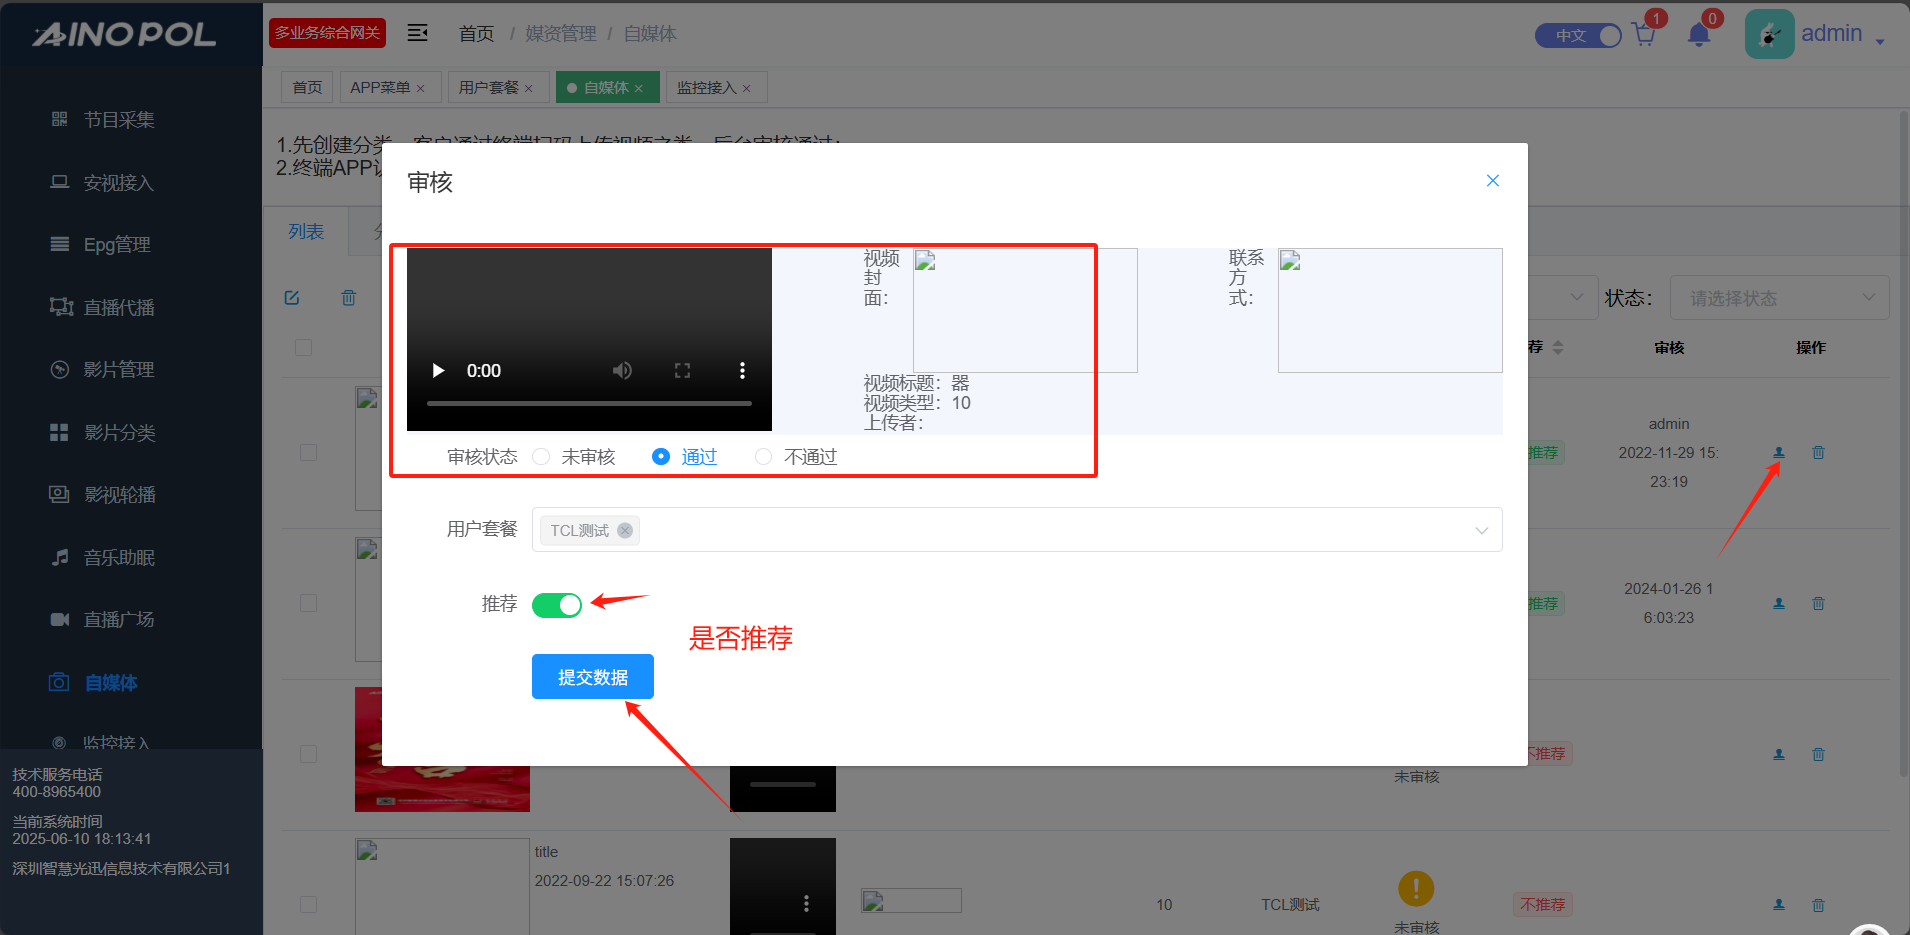Screen dimensions: 1910x935
Task: Remove the TCL测试 tag
Action: click(x=625, y=531)
